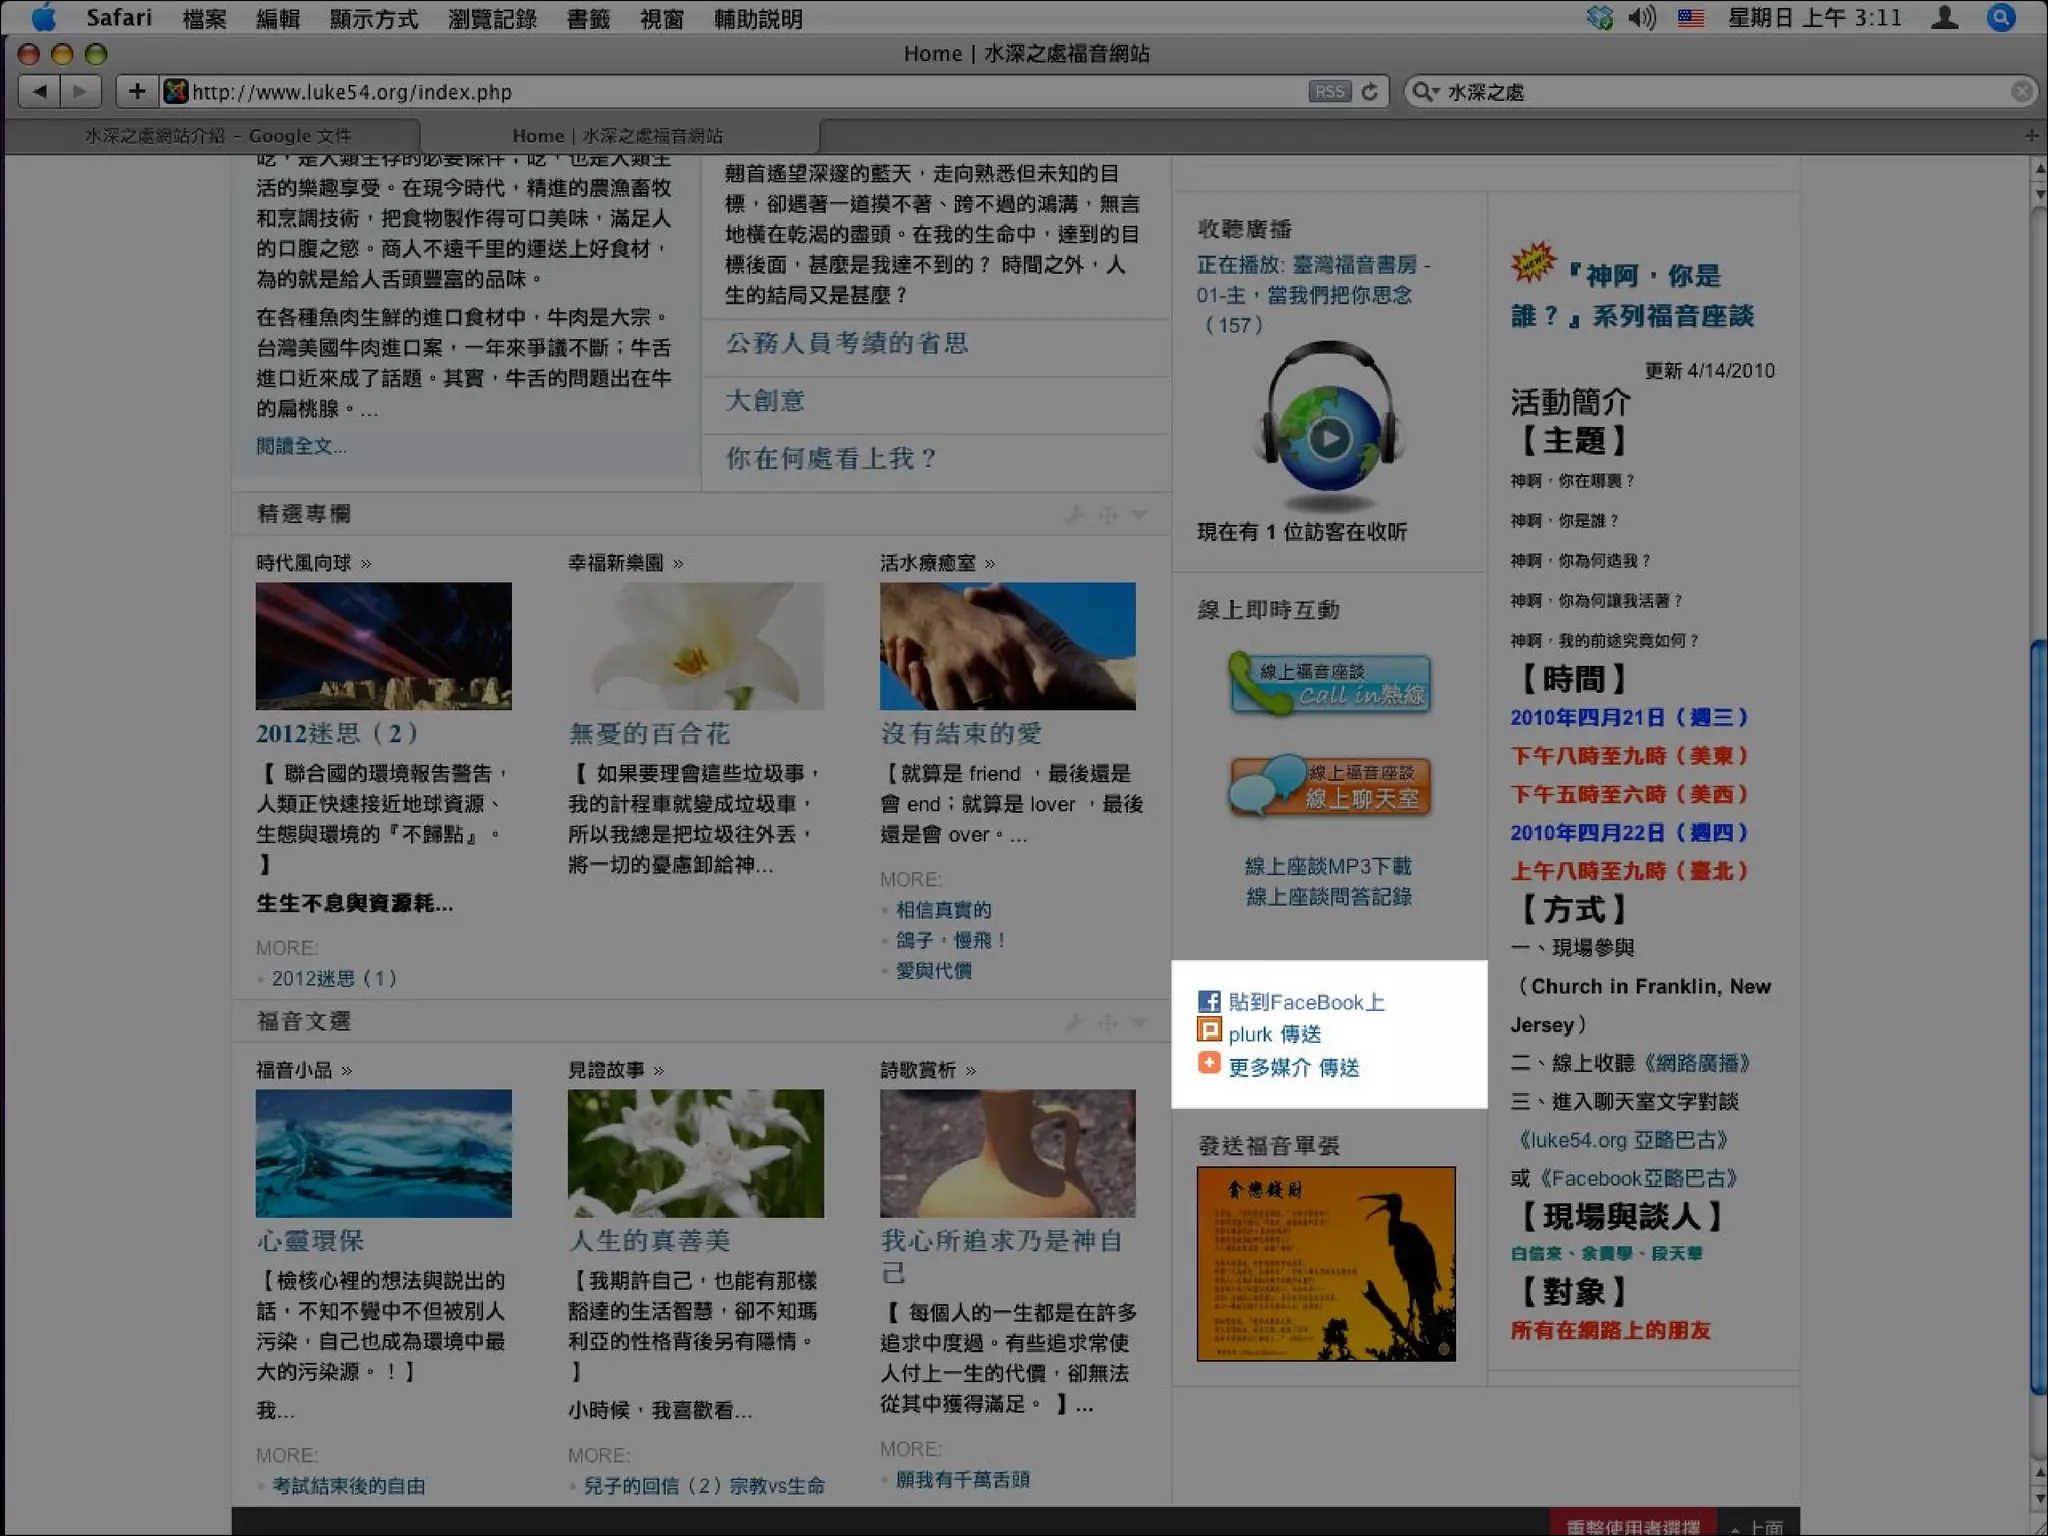Click the volume icon in menu bar

[x=1641, y=17]
